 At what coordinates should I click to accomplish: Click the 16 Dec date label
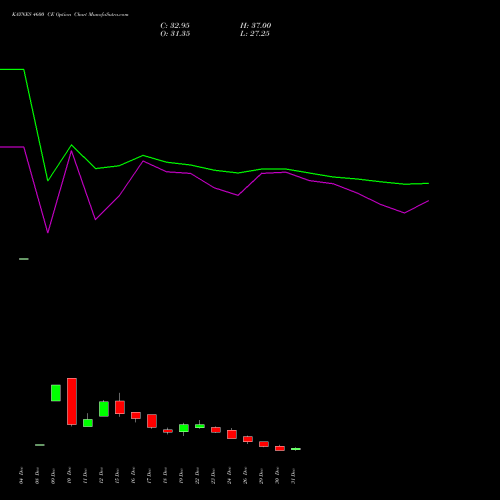point(134,476)
